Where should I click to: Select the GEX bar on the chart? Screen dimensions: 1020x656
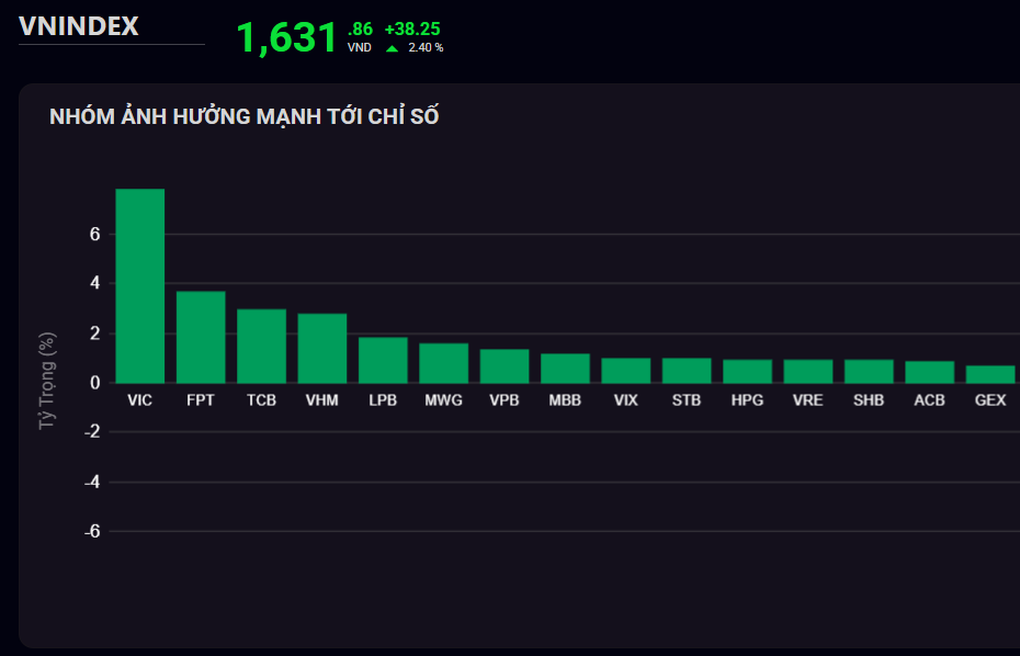coord(989,373)
